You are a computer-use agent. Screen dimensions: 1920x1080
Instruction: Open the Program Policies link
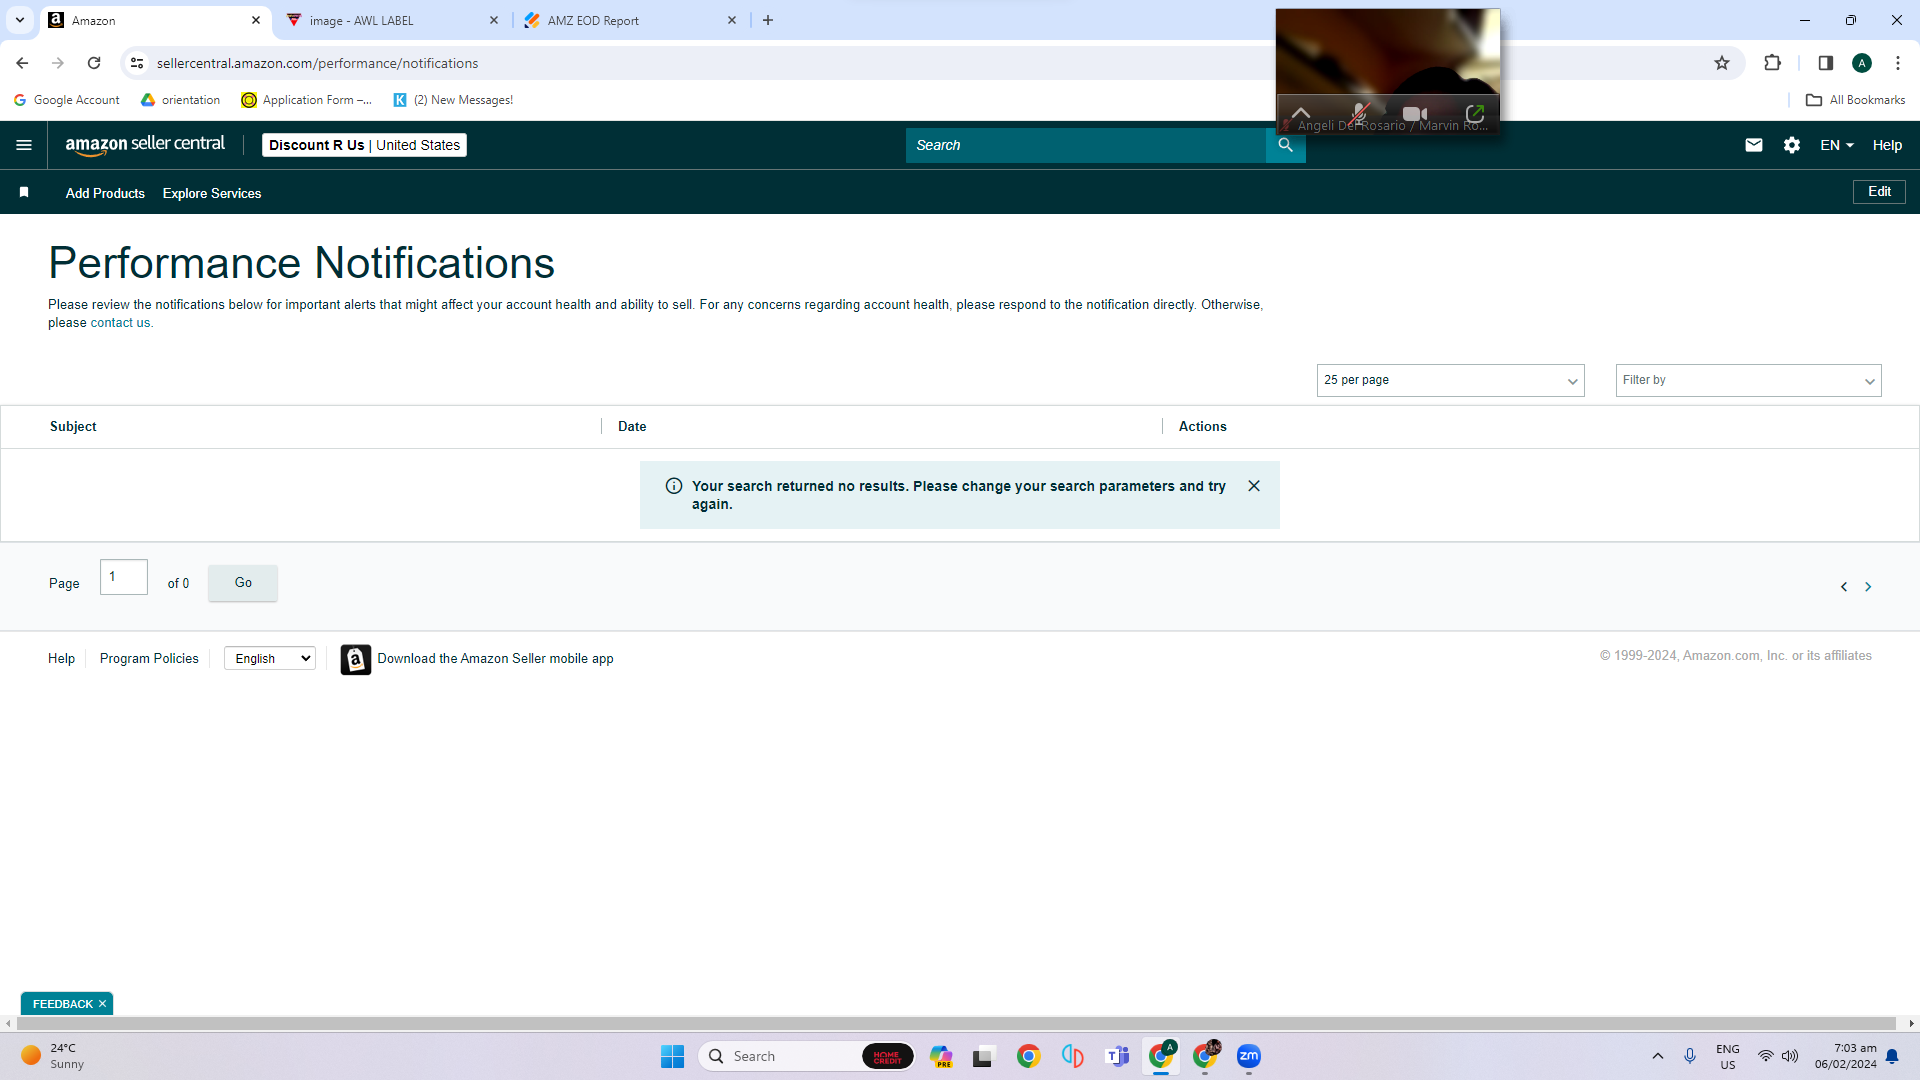tap(149, 658)
